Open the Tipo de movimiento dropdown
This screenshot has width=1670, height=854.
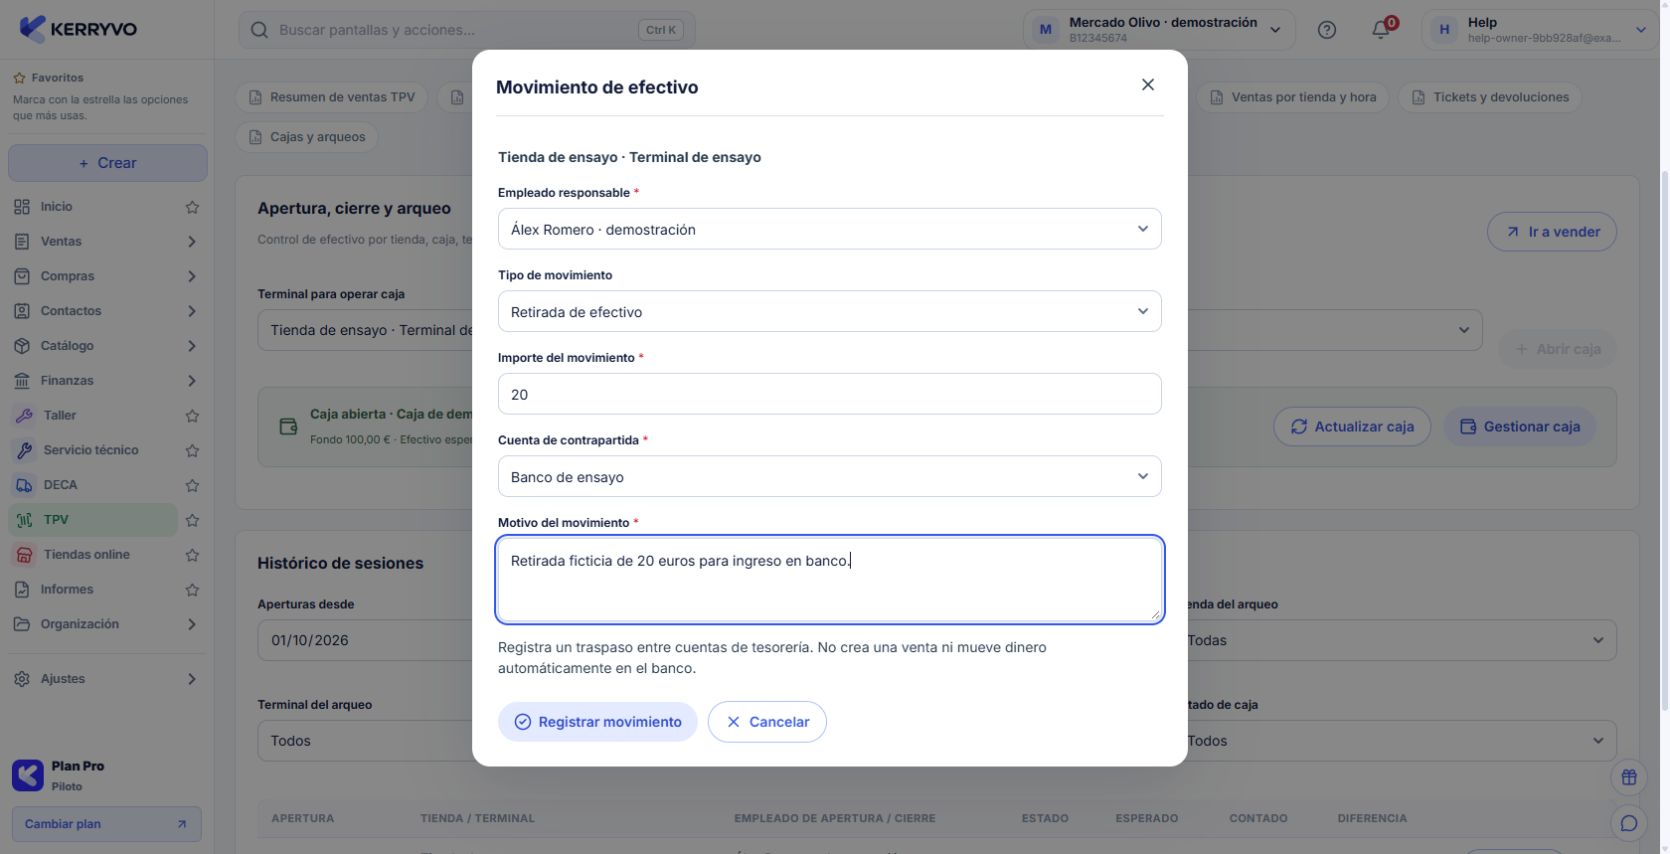tap(829, 311)
